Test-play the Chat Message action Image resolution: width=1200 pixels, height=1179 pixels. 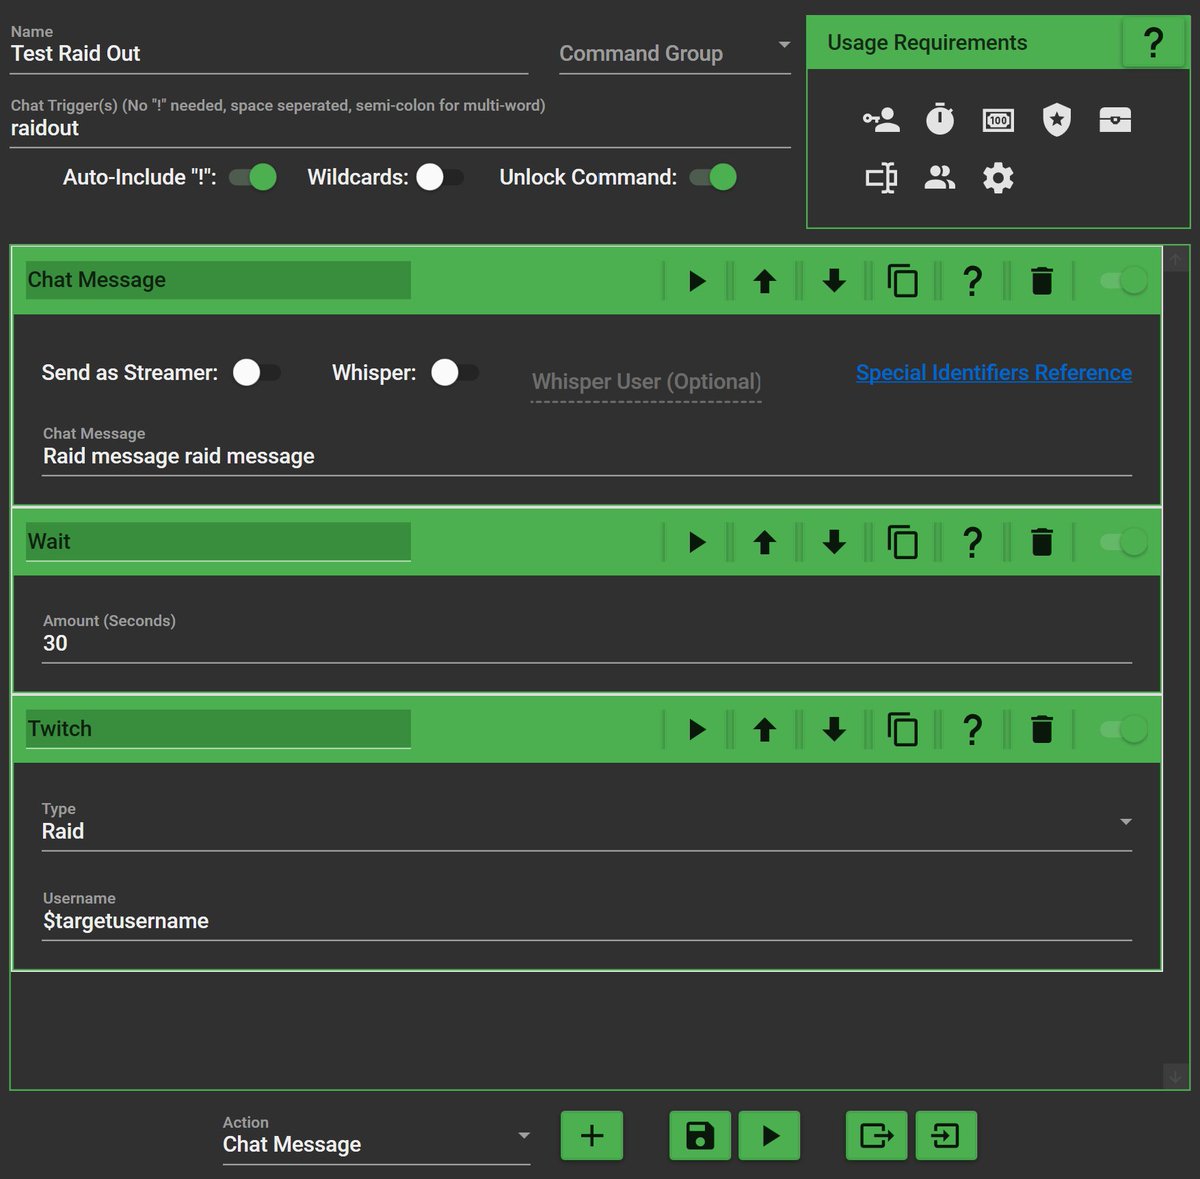(x=697, y=281)
